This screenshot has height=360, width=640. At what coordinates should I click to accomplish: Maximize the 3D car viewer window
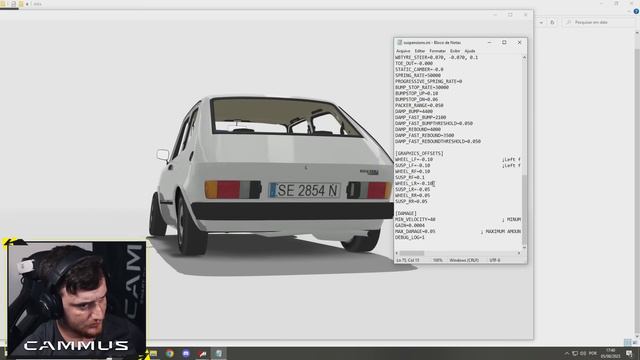510,15
